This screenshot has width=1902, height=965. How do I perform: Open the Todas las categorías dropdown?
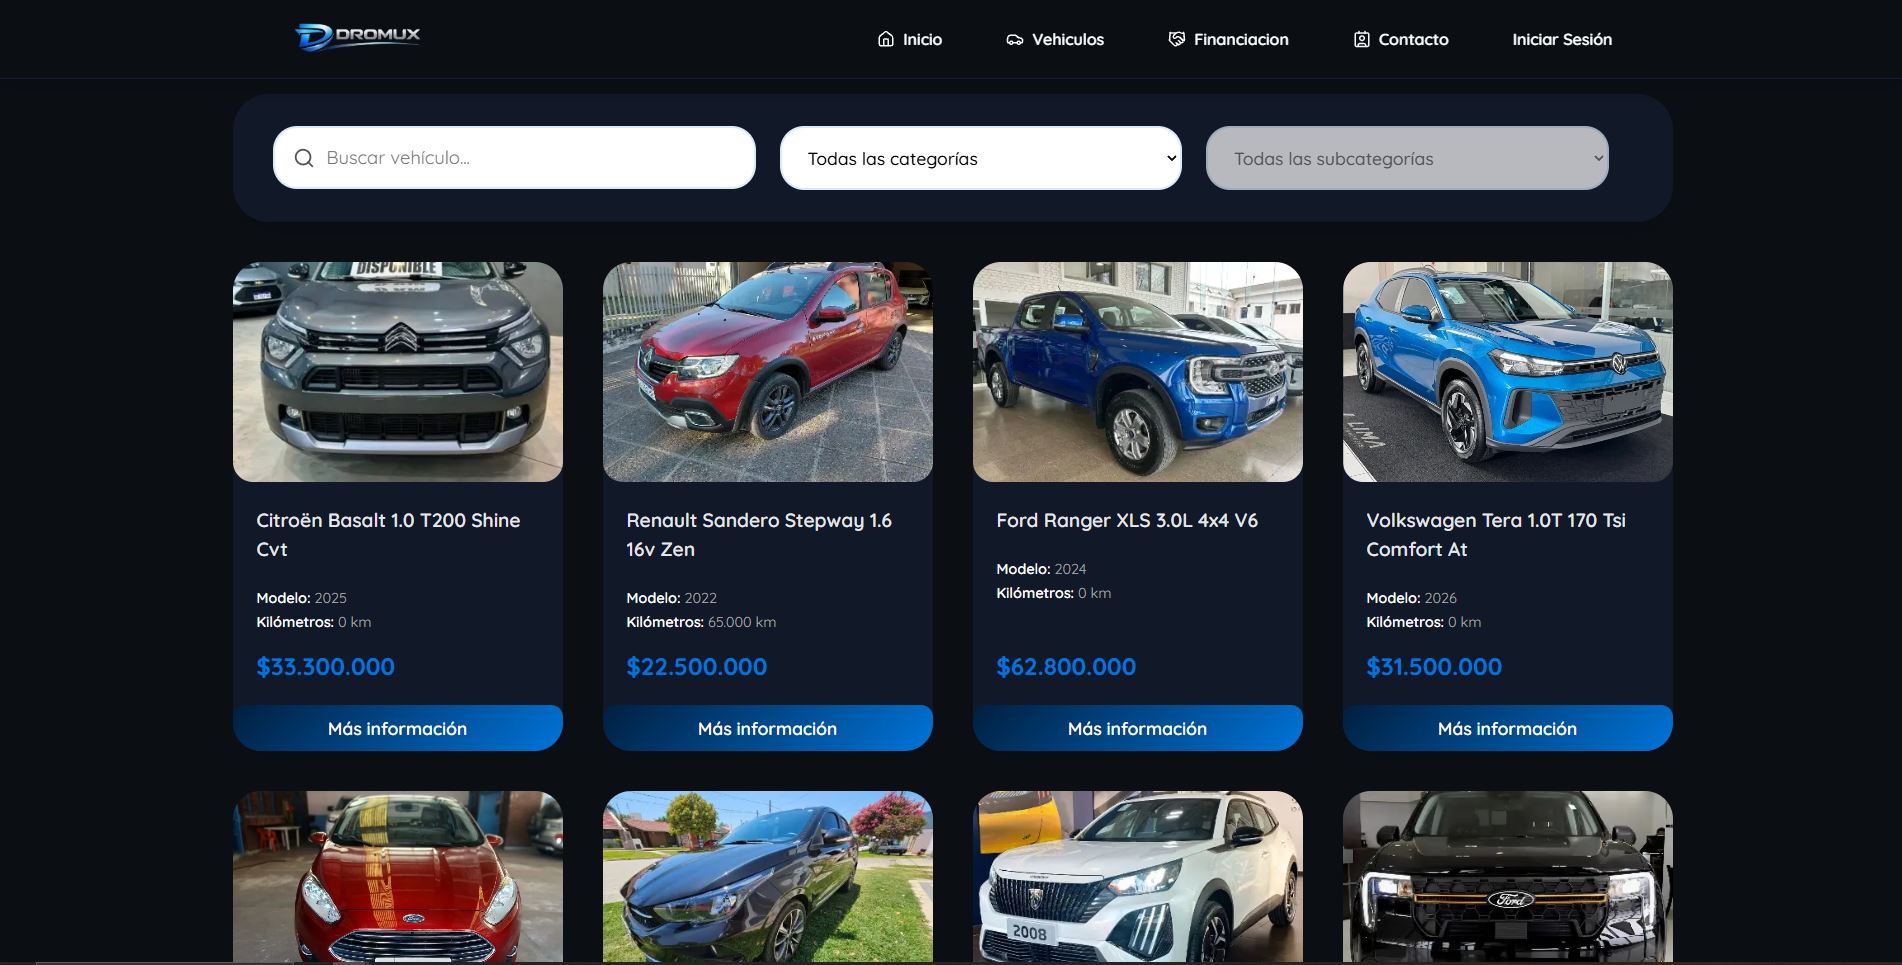(x=980, y=158)
